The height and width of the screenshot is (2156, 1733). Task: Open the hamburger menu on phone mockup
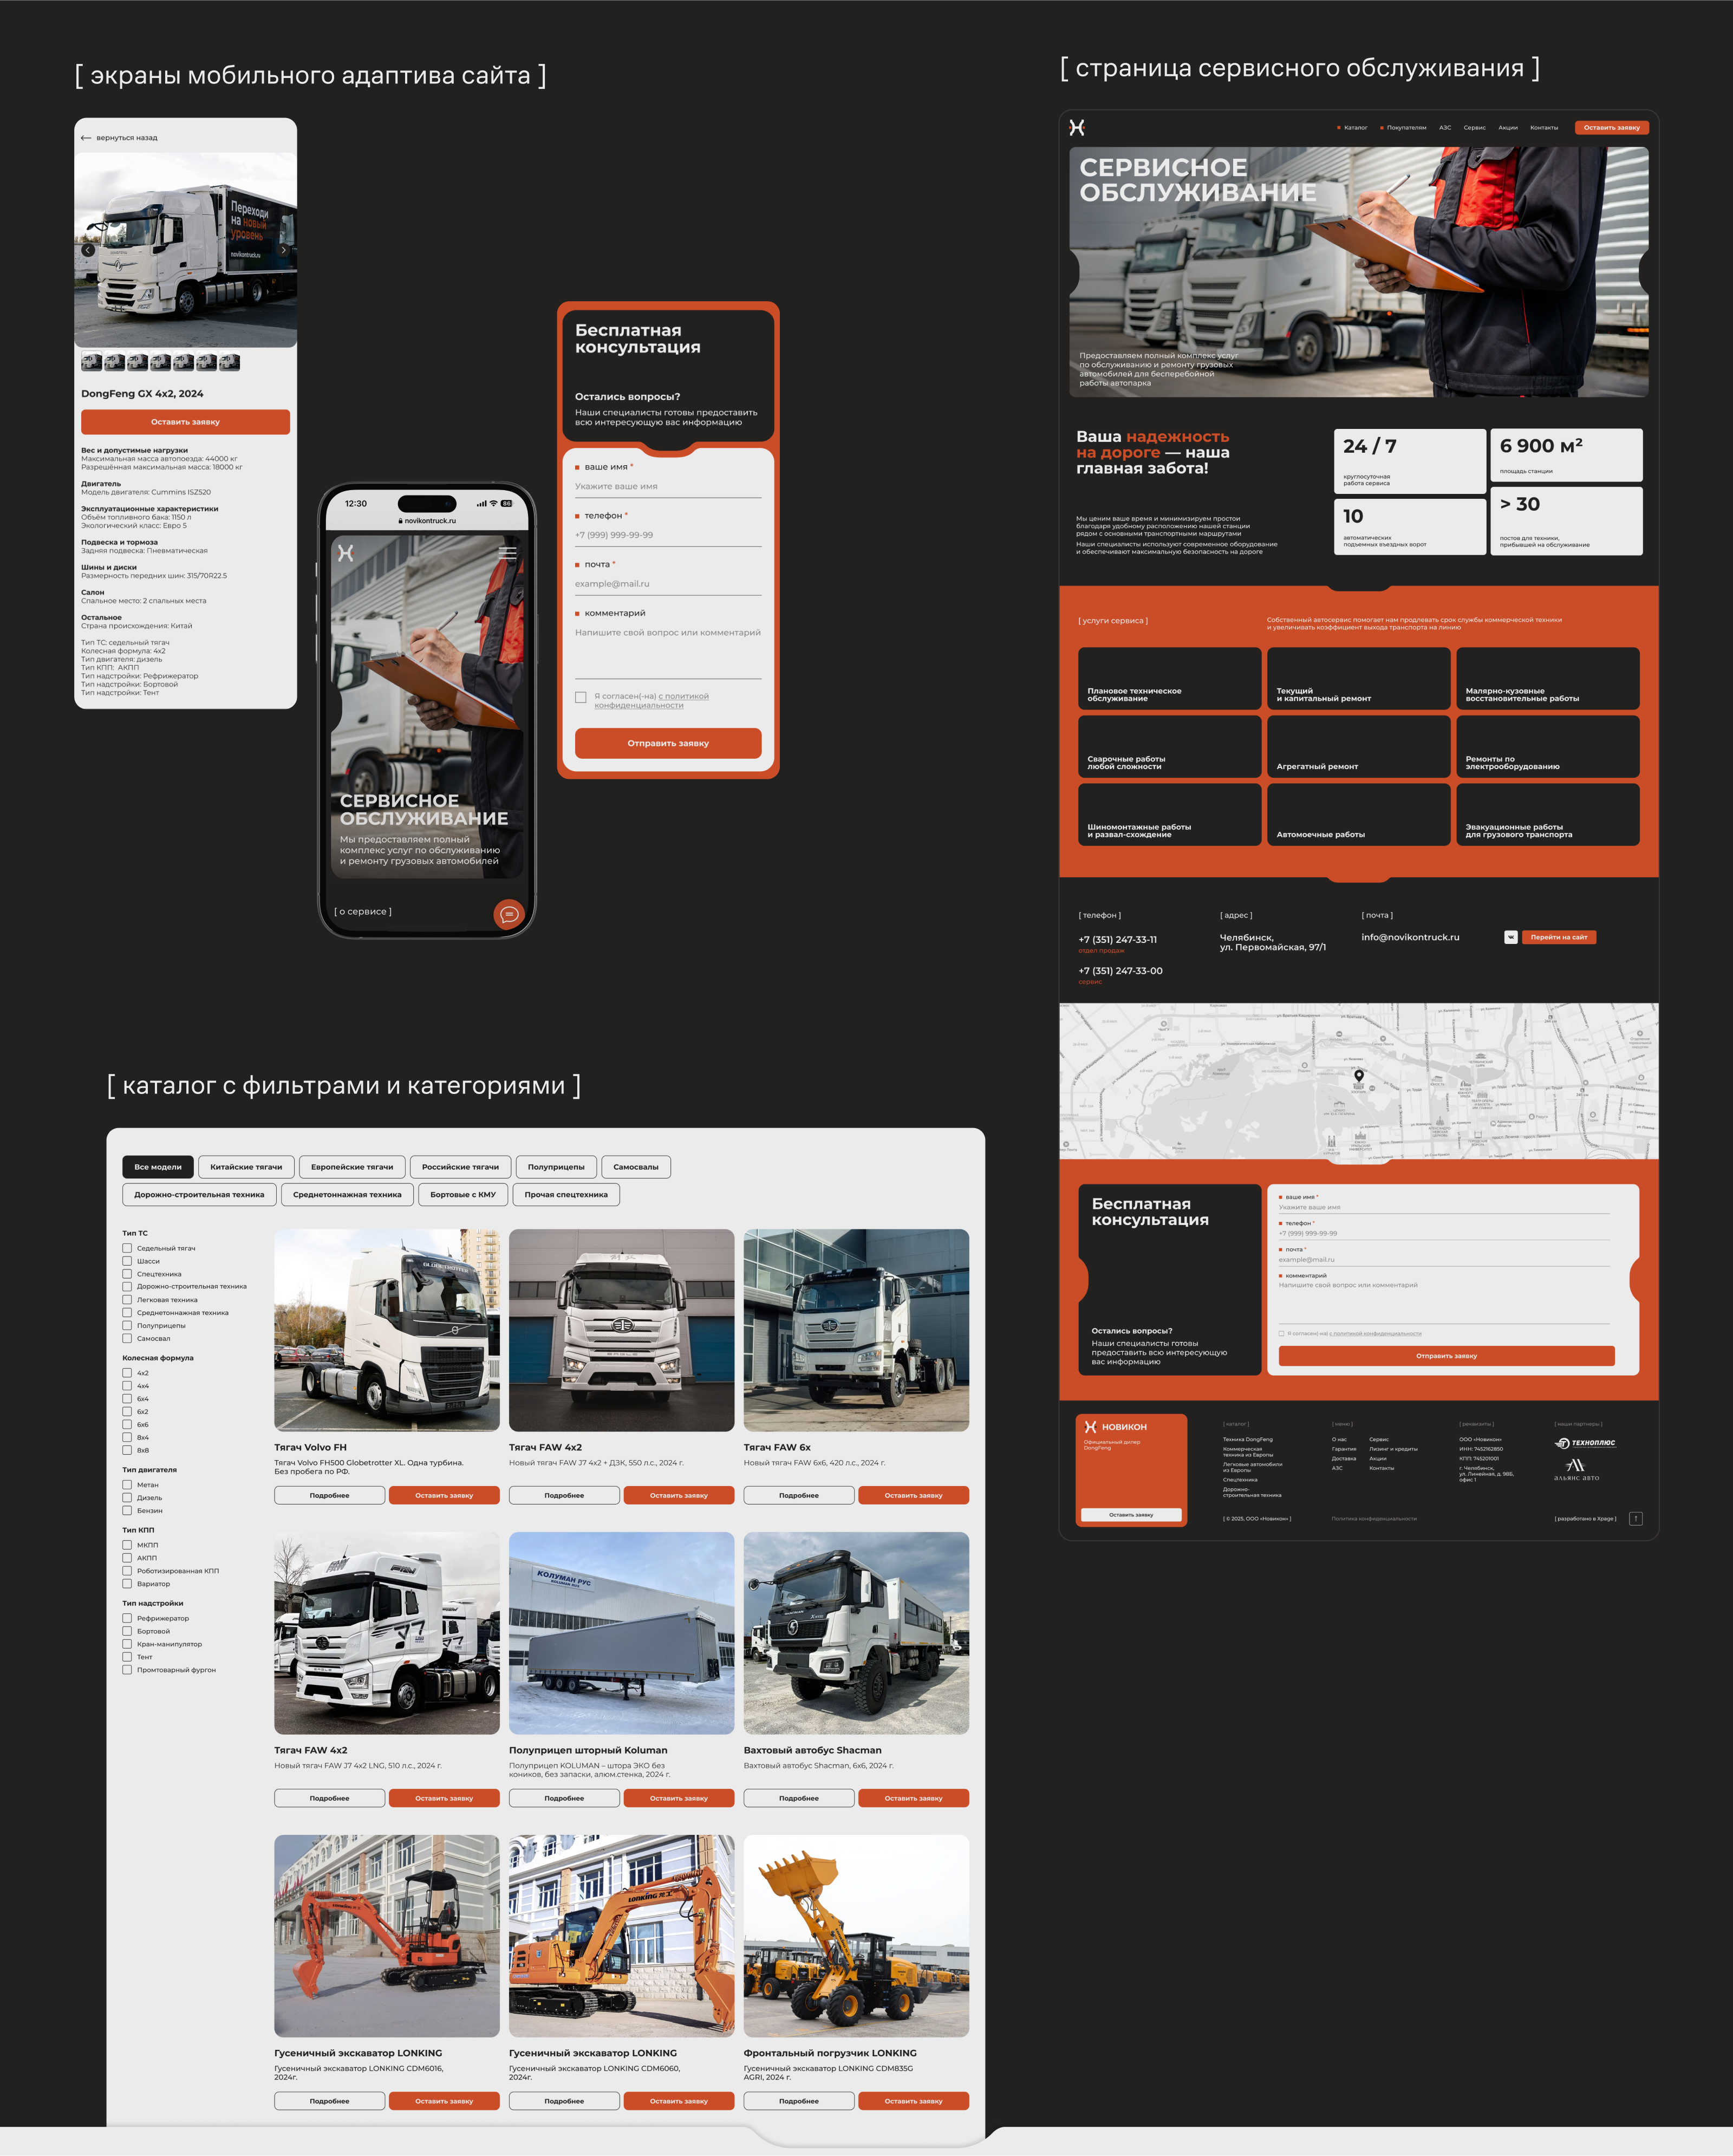[x=508, y=553]
